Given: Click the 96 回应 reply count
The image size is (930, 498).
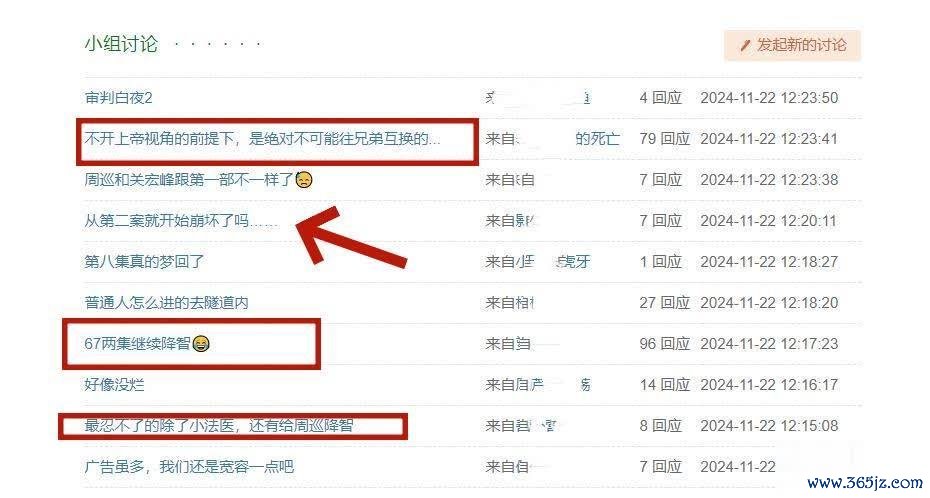Looking at the screenshot, I should tap(665, 343).
